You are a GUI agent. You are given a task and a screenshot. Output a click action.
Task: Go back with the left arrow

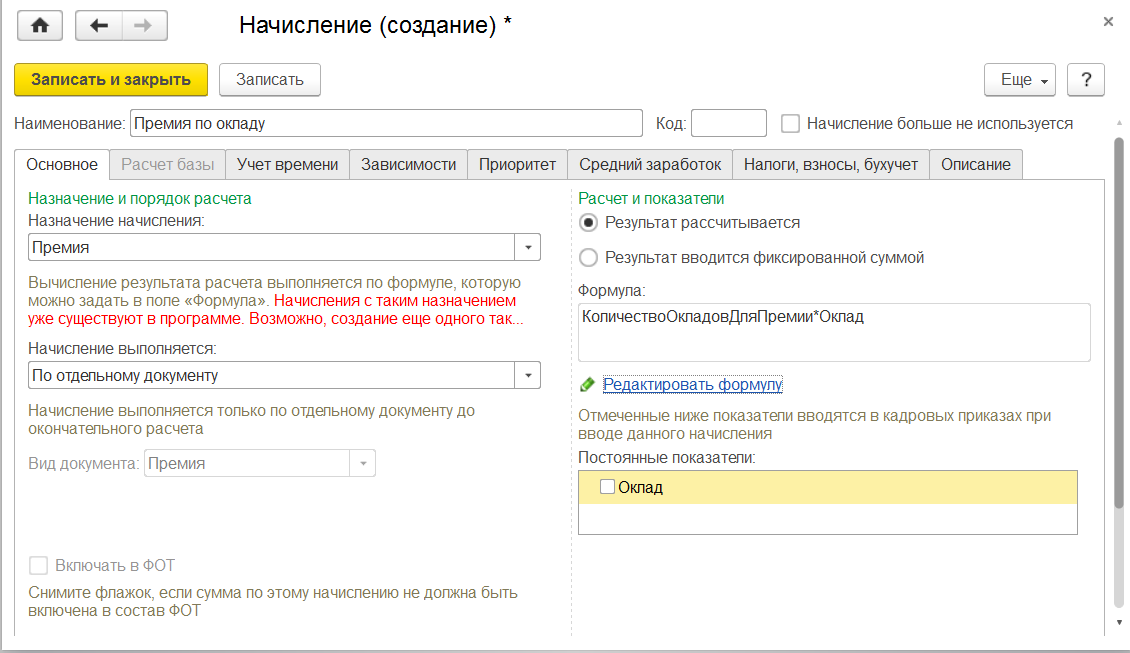[x=99, y=26]
